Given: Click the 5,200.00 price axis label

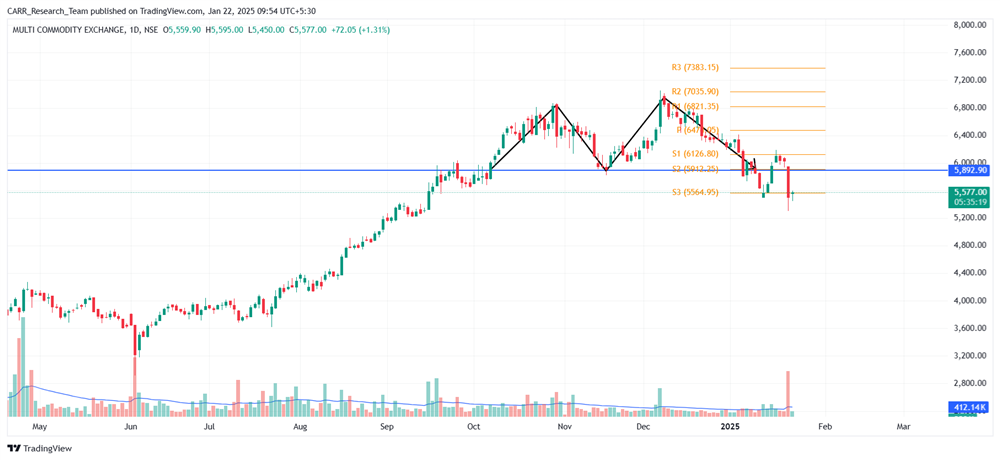Looking at the screenshot, I should pyautogui.click(x=971, y=218).
